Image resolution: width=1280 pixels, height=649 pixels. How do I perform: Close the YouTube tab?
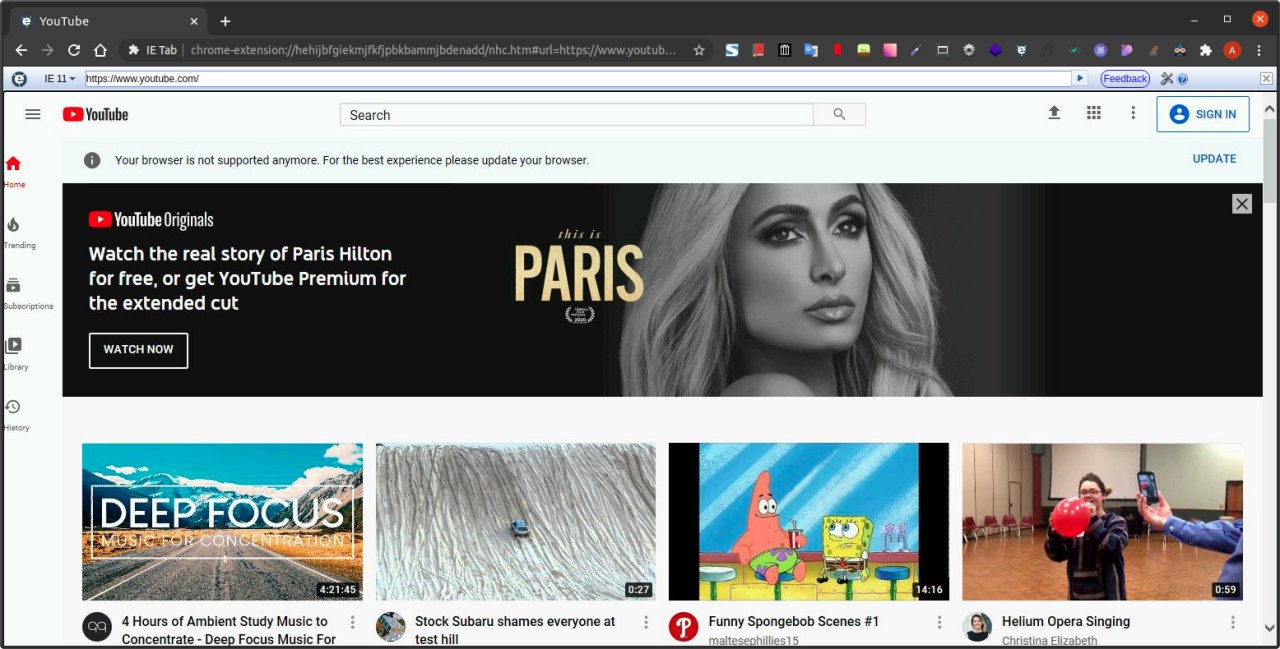coord(193,21)
